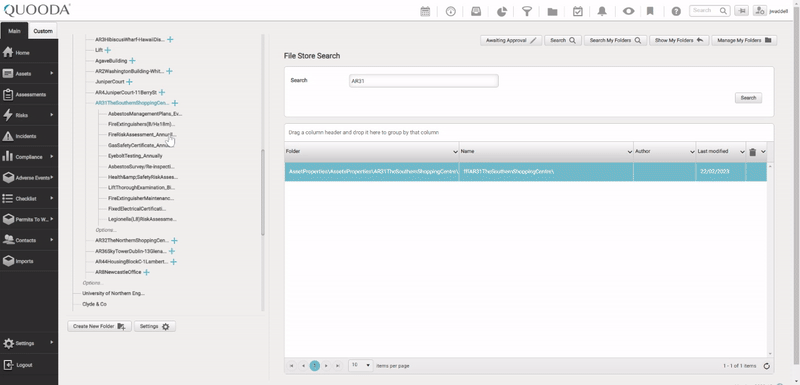Select the FireRiskAssessment_Annual tree folder
Viewport: 800px width, 385px height.
(x=142, y=135)
